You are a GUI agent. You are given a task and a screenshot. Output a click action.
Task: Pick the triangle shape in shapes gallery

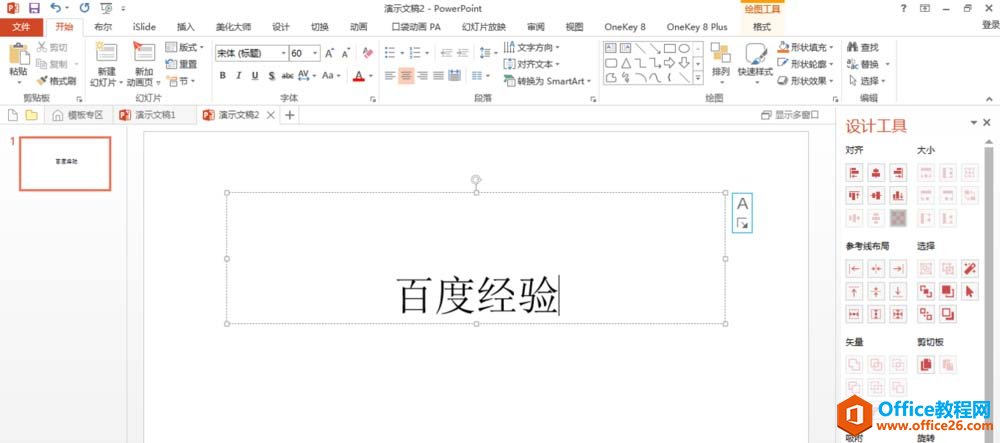[x=626, y=62]
